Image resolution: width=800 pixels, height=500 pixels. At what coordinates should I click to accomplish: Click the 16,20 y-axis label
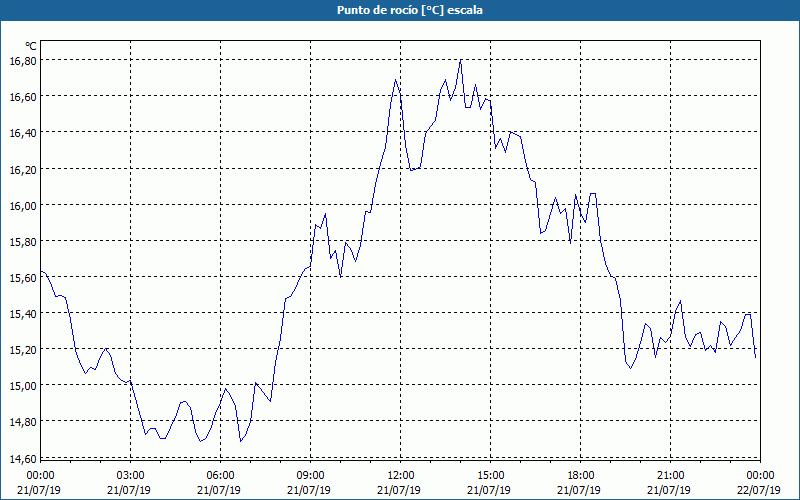(x=22, y=169)
